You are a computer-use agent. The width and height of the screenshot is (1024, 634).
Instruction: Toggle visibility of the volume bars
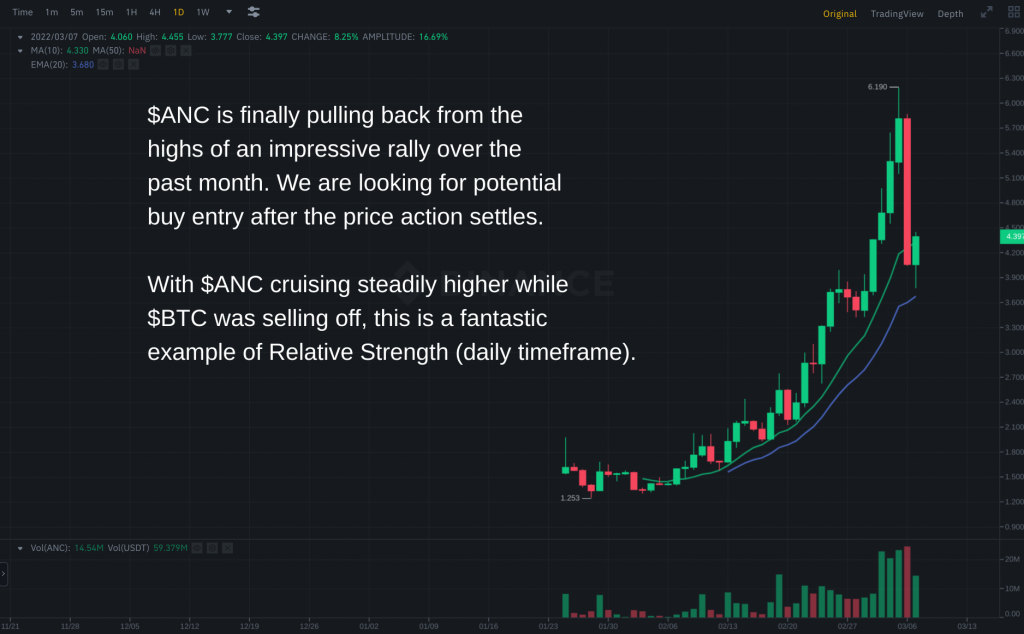point(197,548)
